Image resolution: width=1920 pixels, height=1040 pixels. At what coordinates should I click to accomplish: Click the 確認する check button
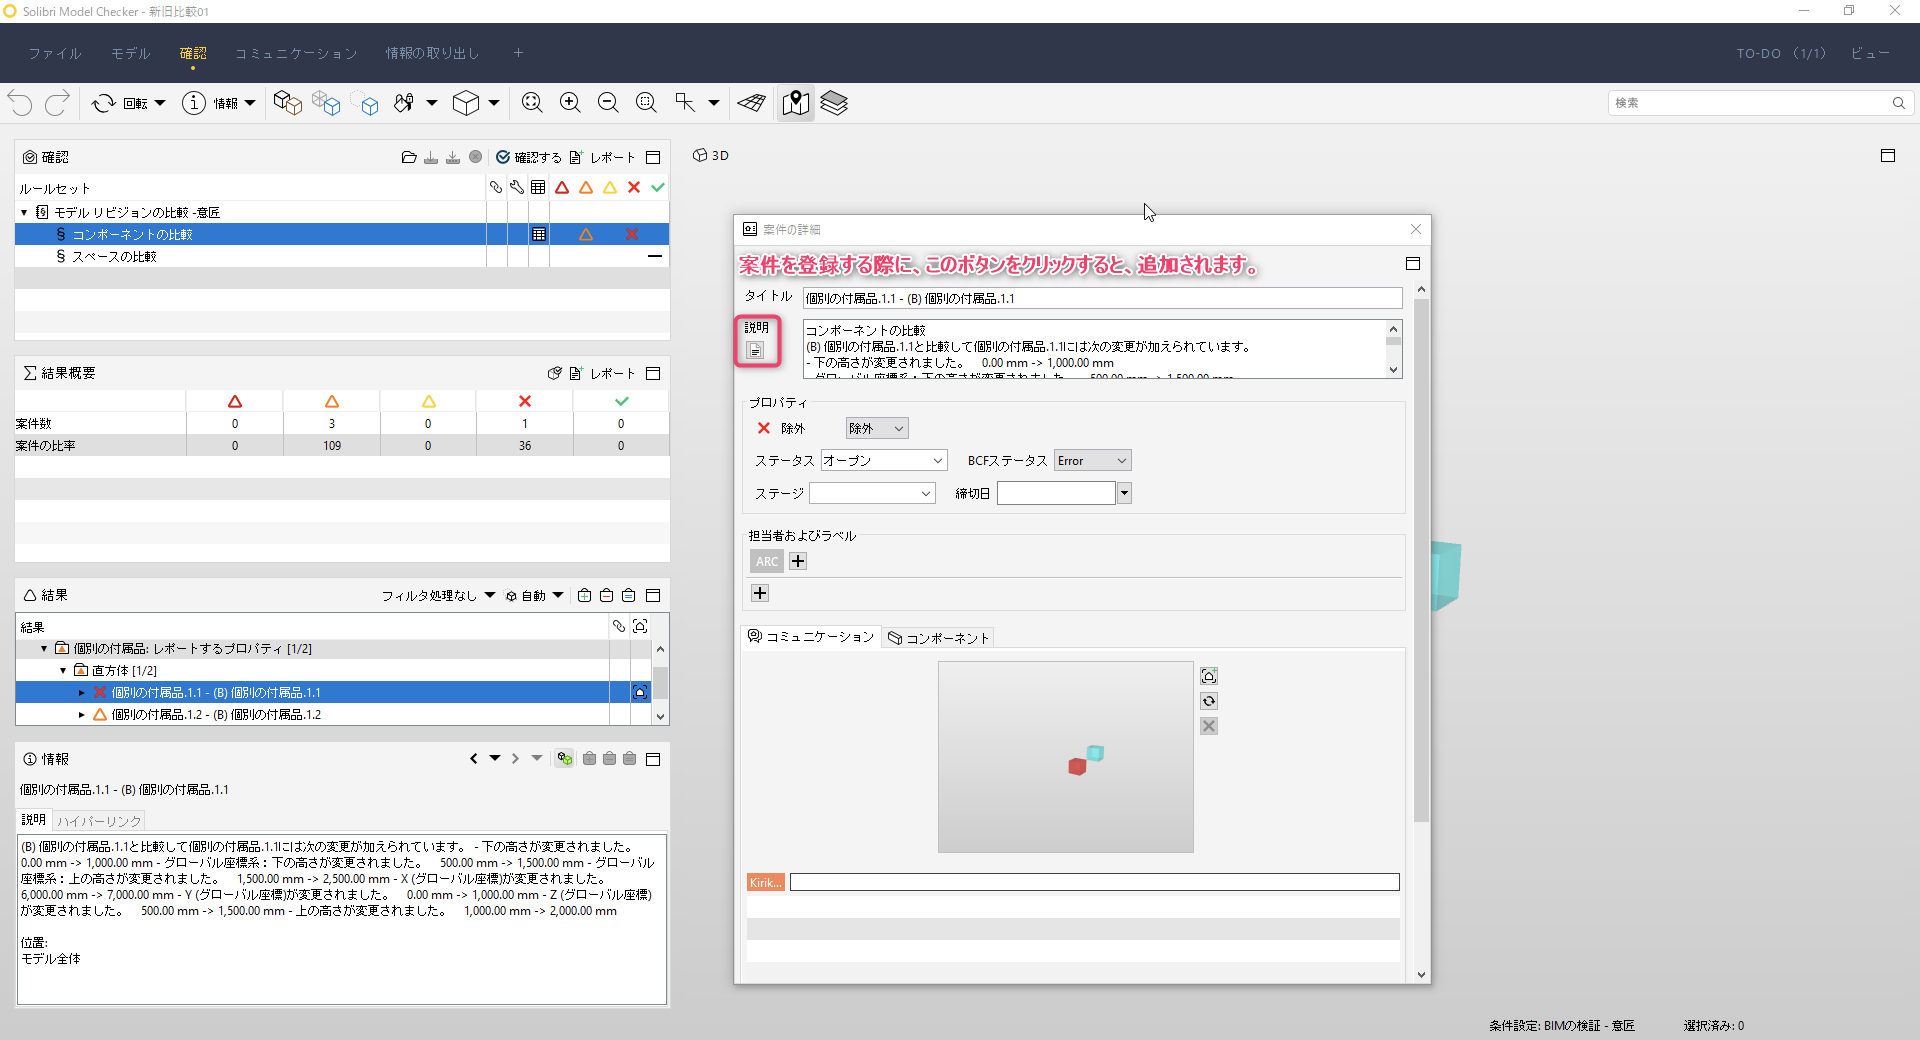529,157
